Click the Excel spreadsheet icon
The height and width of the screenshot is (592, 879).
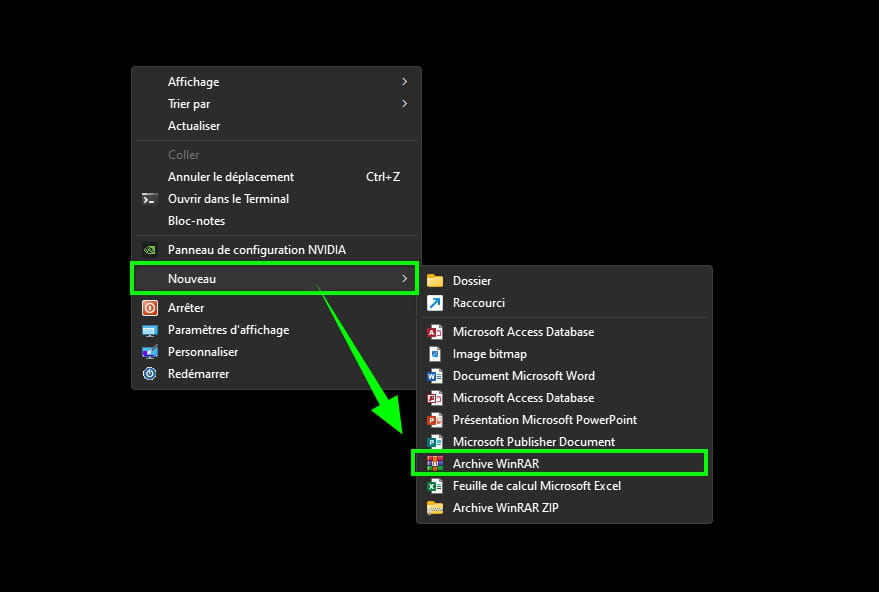[435, 486]
